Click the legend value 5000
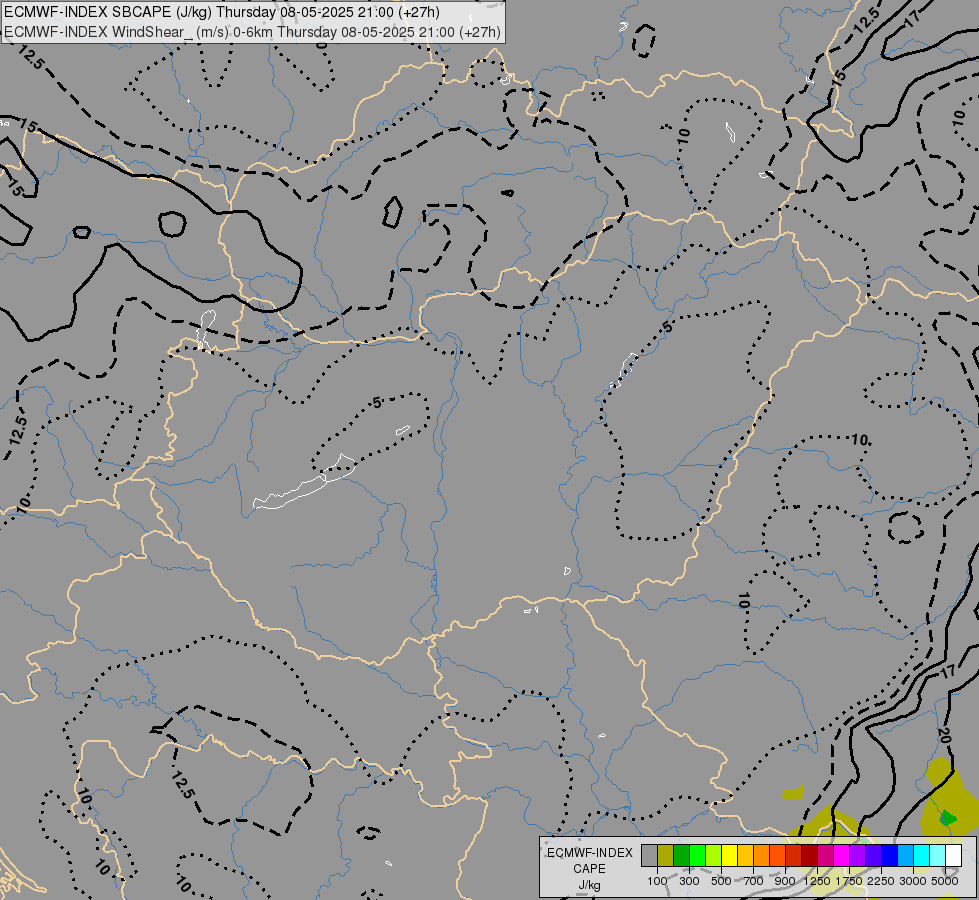 coord(945,881)
